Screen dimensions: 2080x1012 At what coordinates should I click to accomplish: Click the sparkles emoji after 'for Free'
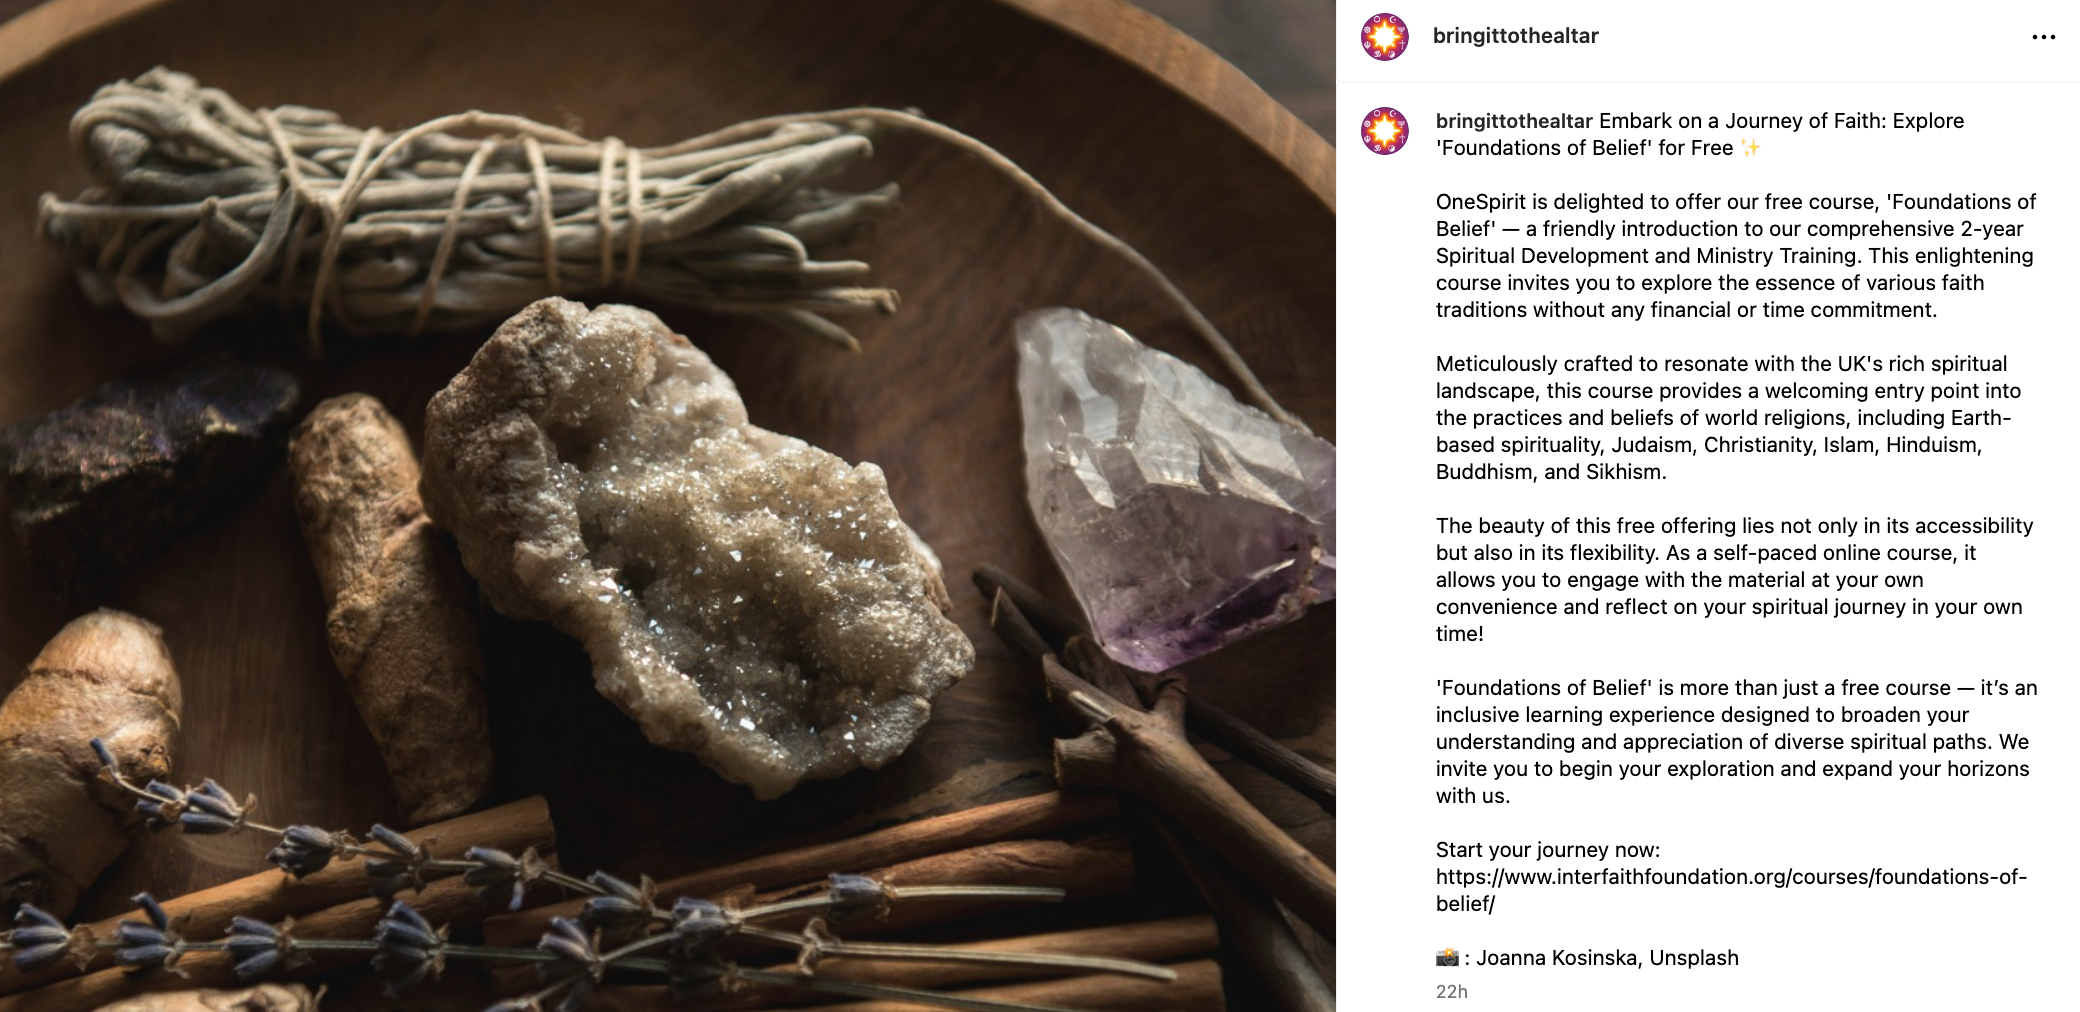(x=1750, y=148)
